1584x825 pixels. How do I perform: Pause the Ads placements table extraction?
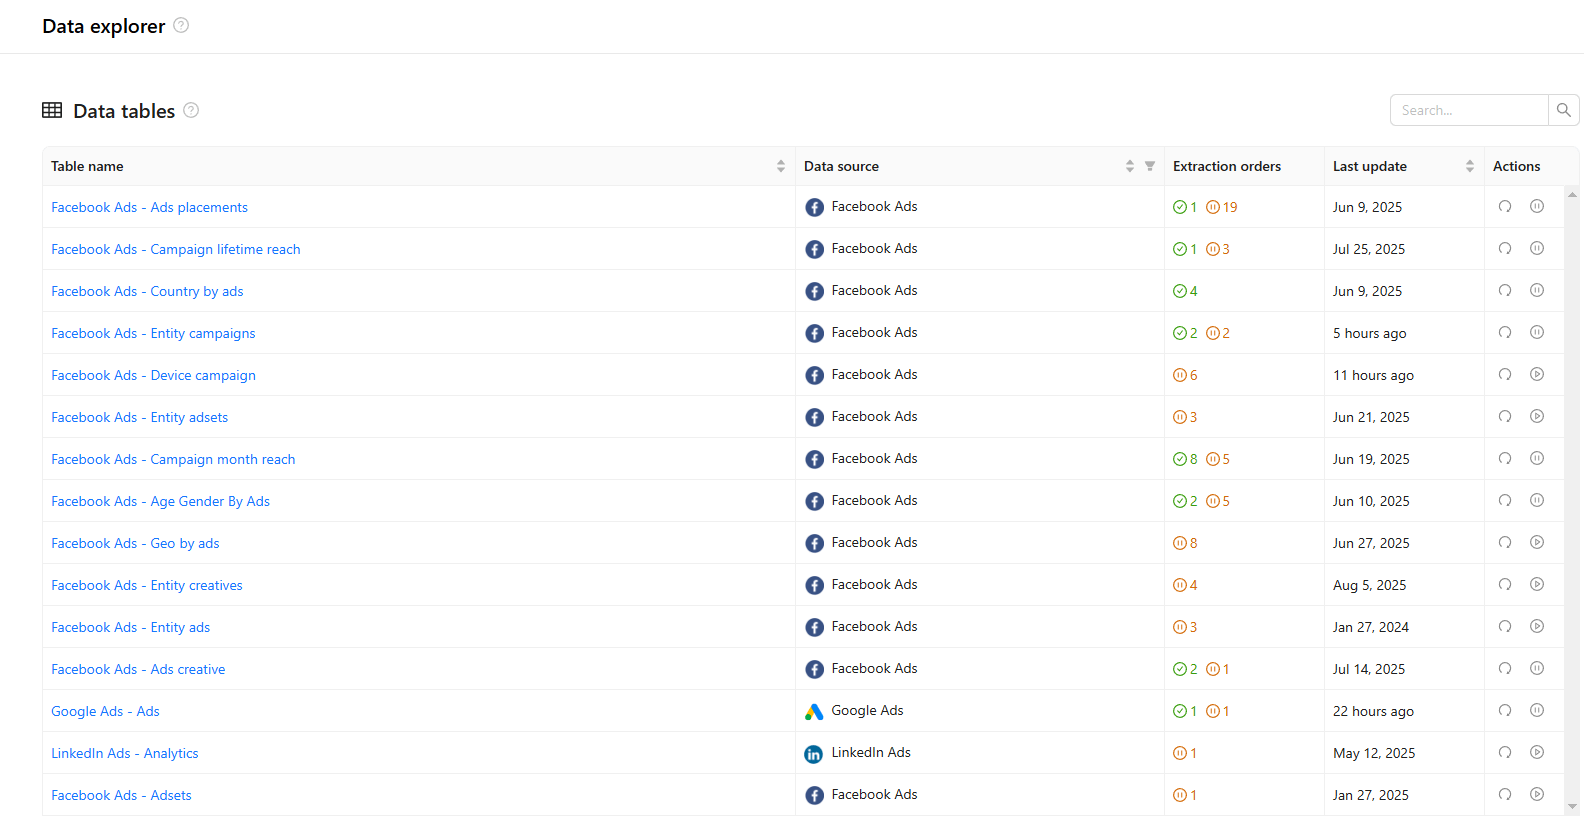[1537, 206]
